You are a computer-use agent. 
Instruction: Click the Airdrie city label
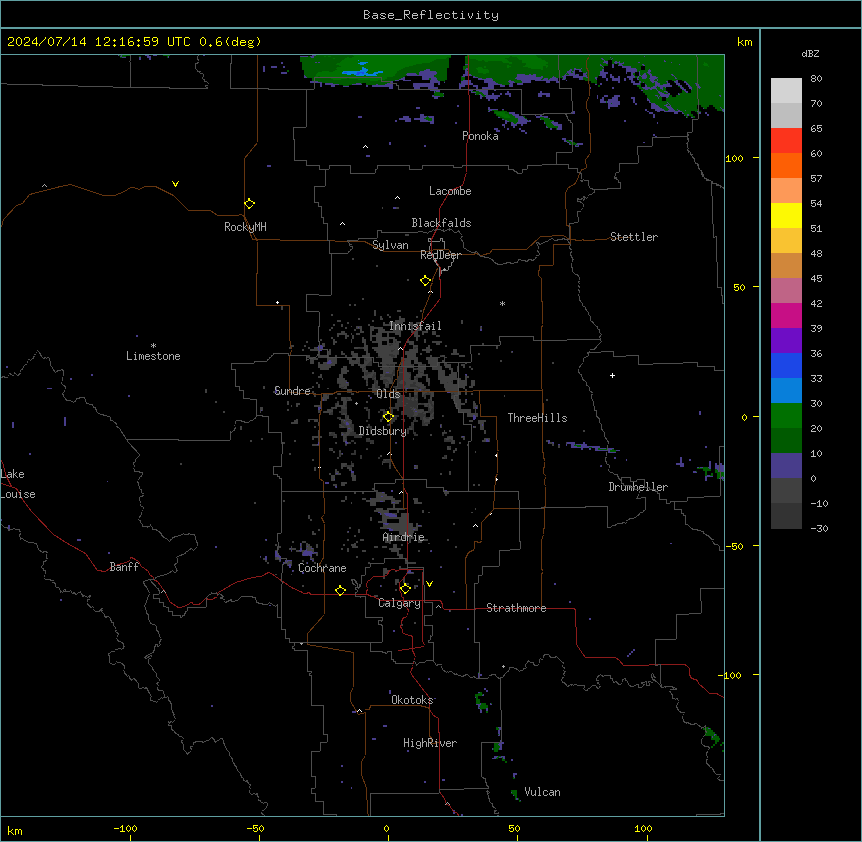click(403, 537)
